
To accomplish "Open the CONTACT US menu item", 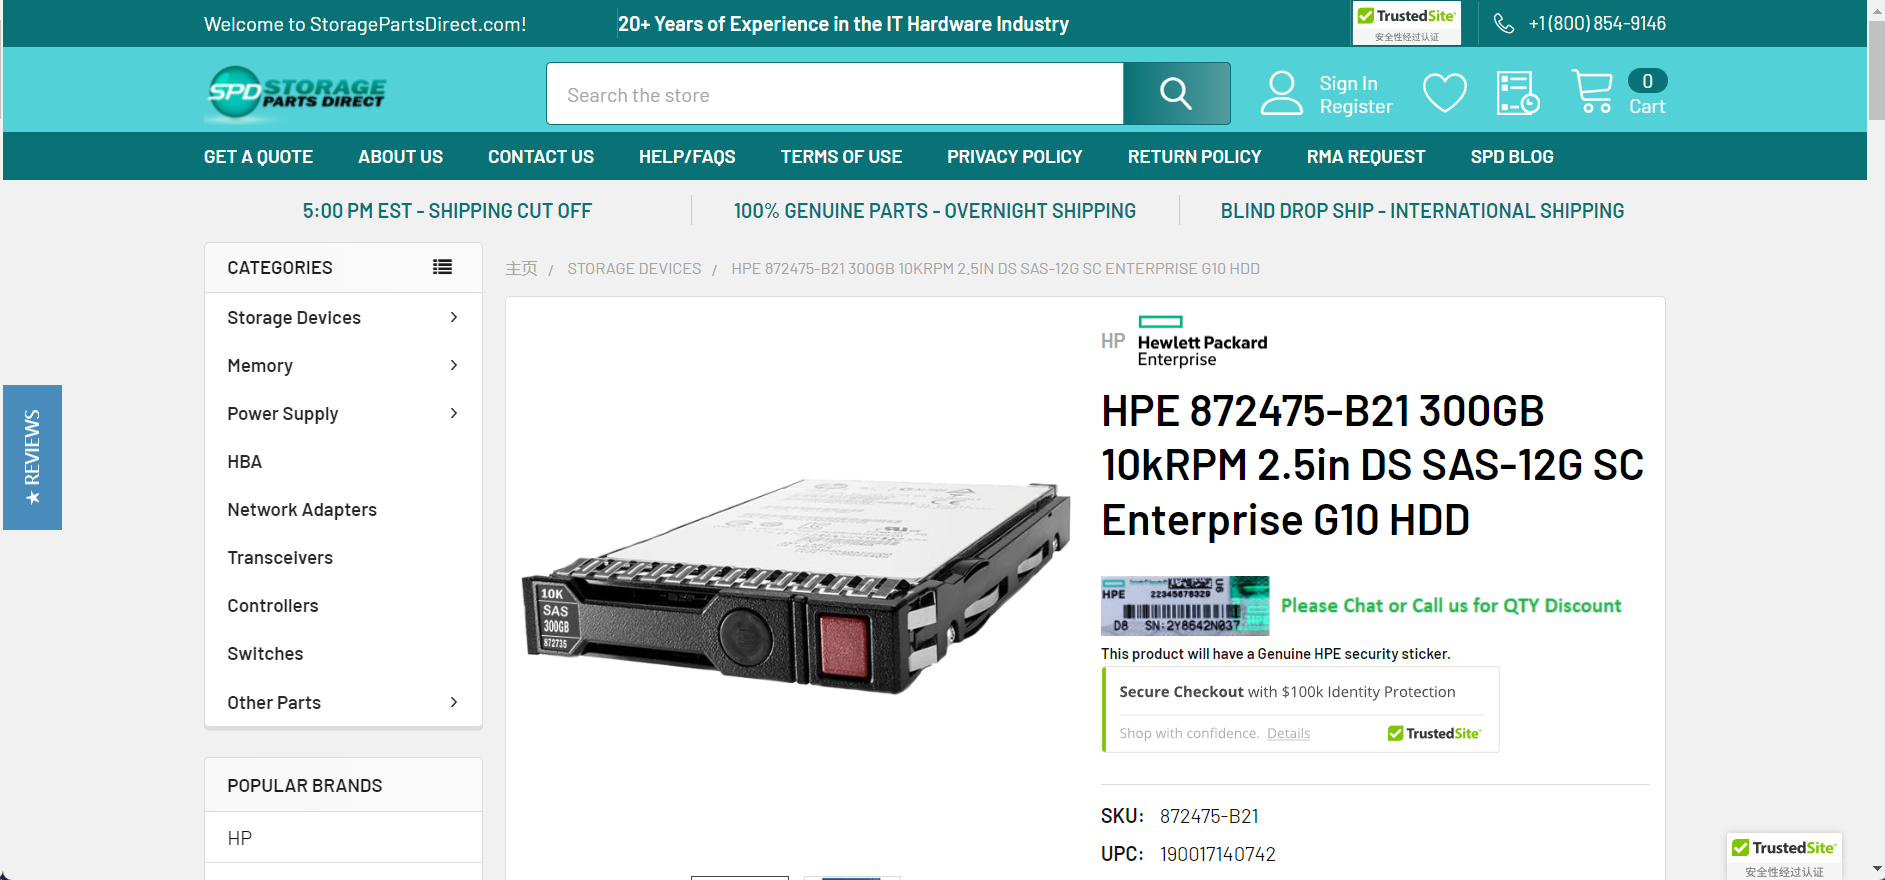I will click(541, 157).
